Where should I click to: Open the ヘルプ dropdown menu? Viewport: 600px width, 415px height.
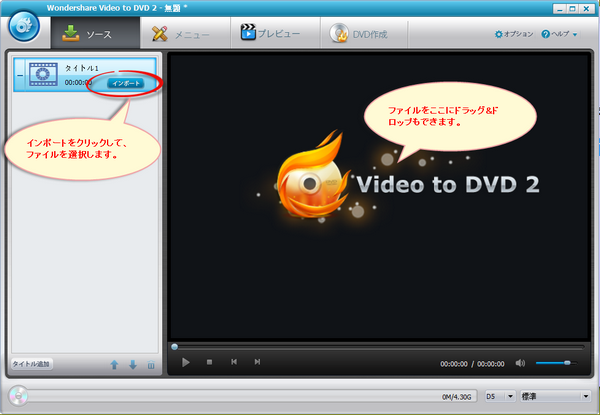pos(559,34)
